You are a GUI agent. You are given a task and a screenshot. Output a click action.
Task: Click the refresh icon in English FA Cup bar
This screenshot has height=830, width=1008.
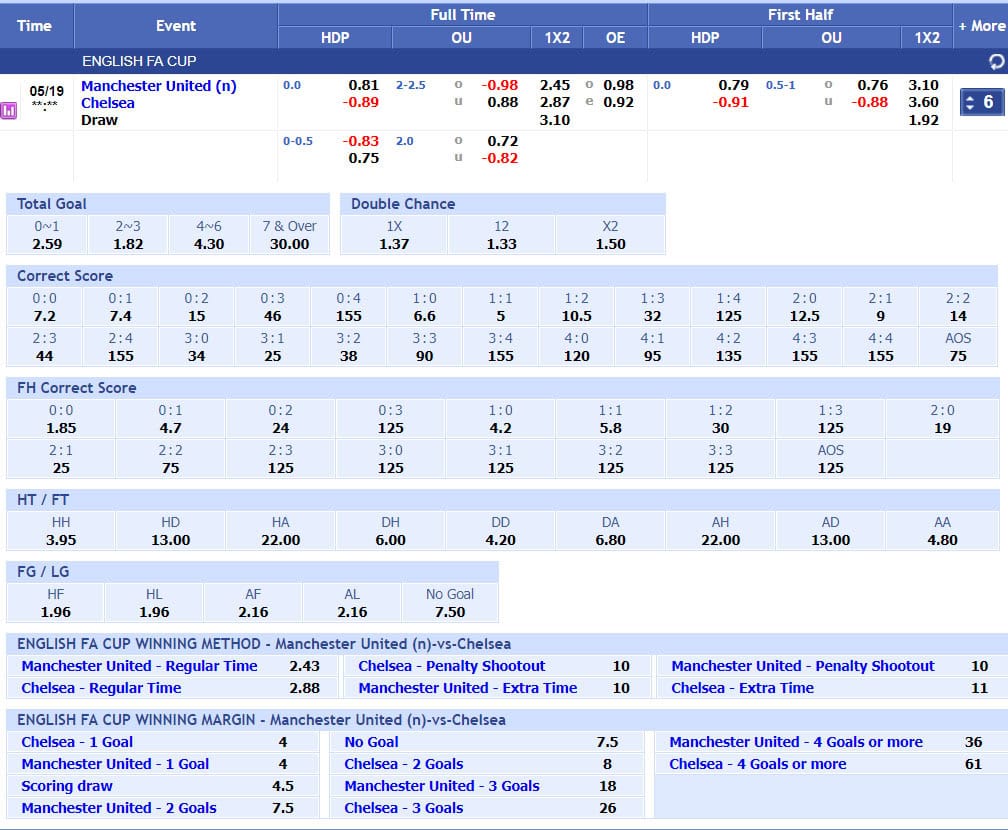[x=996, y=62]
